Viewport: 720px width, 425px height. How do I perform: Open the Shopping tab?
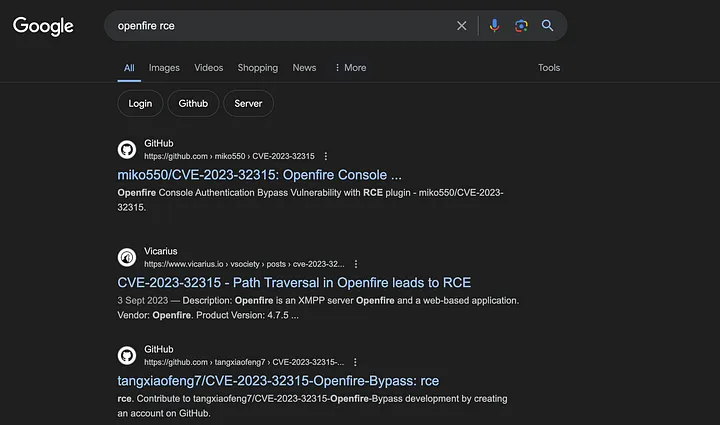(258, 68)
